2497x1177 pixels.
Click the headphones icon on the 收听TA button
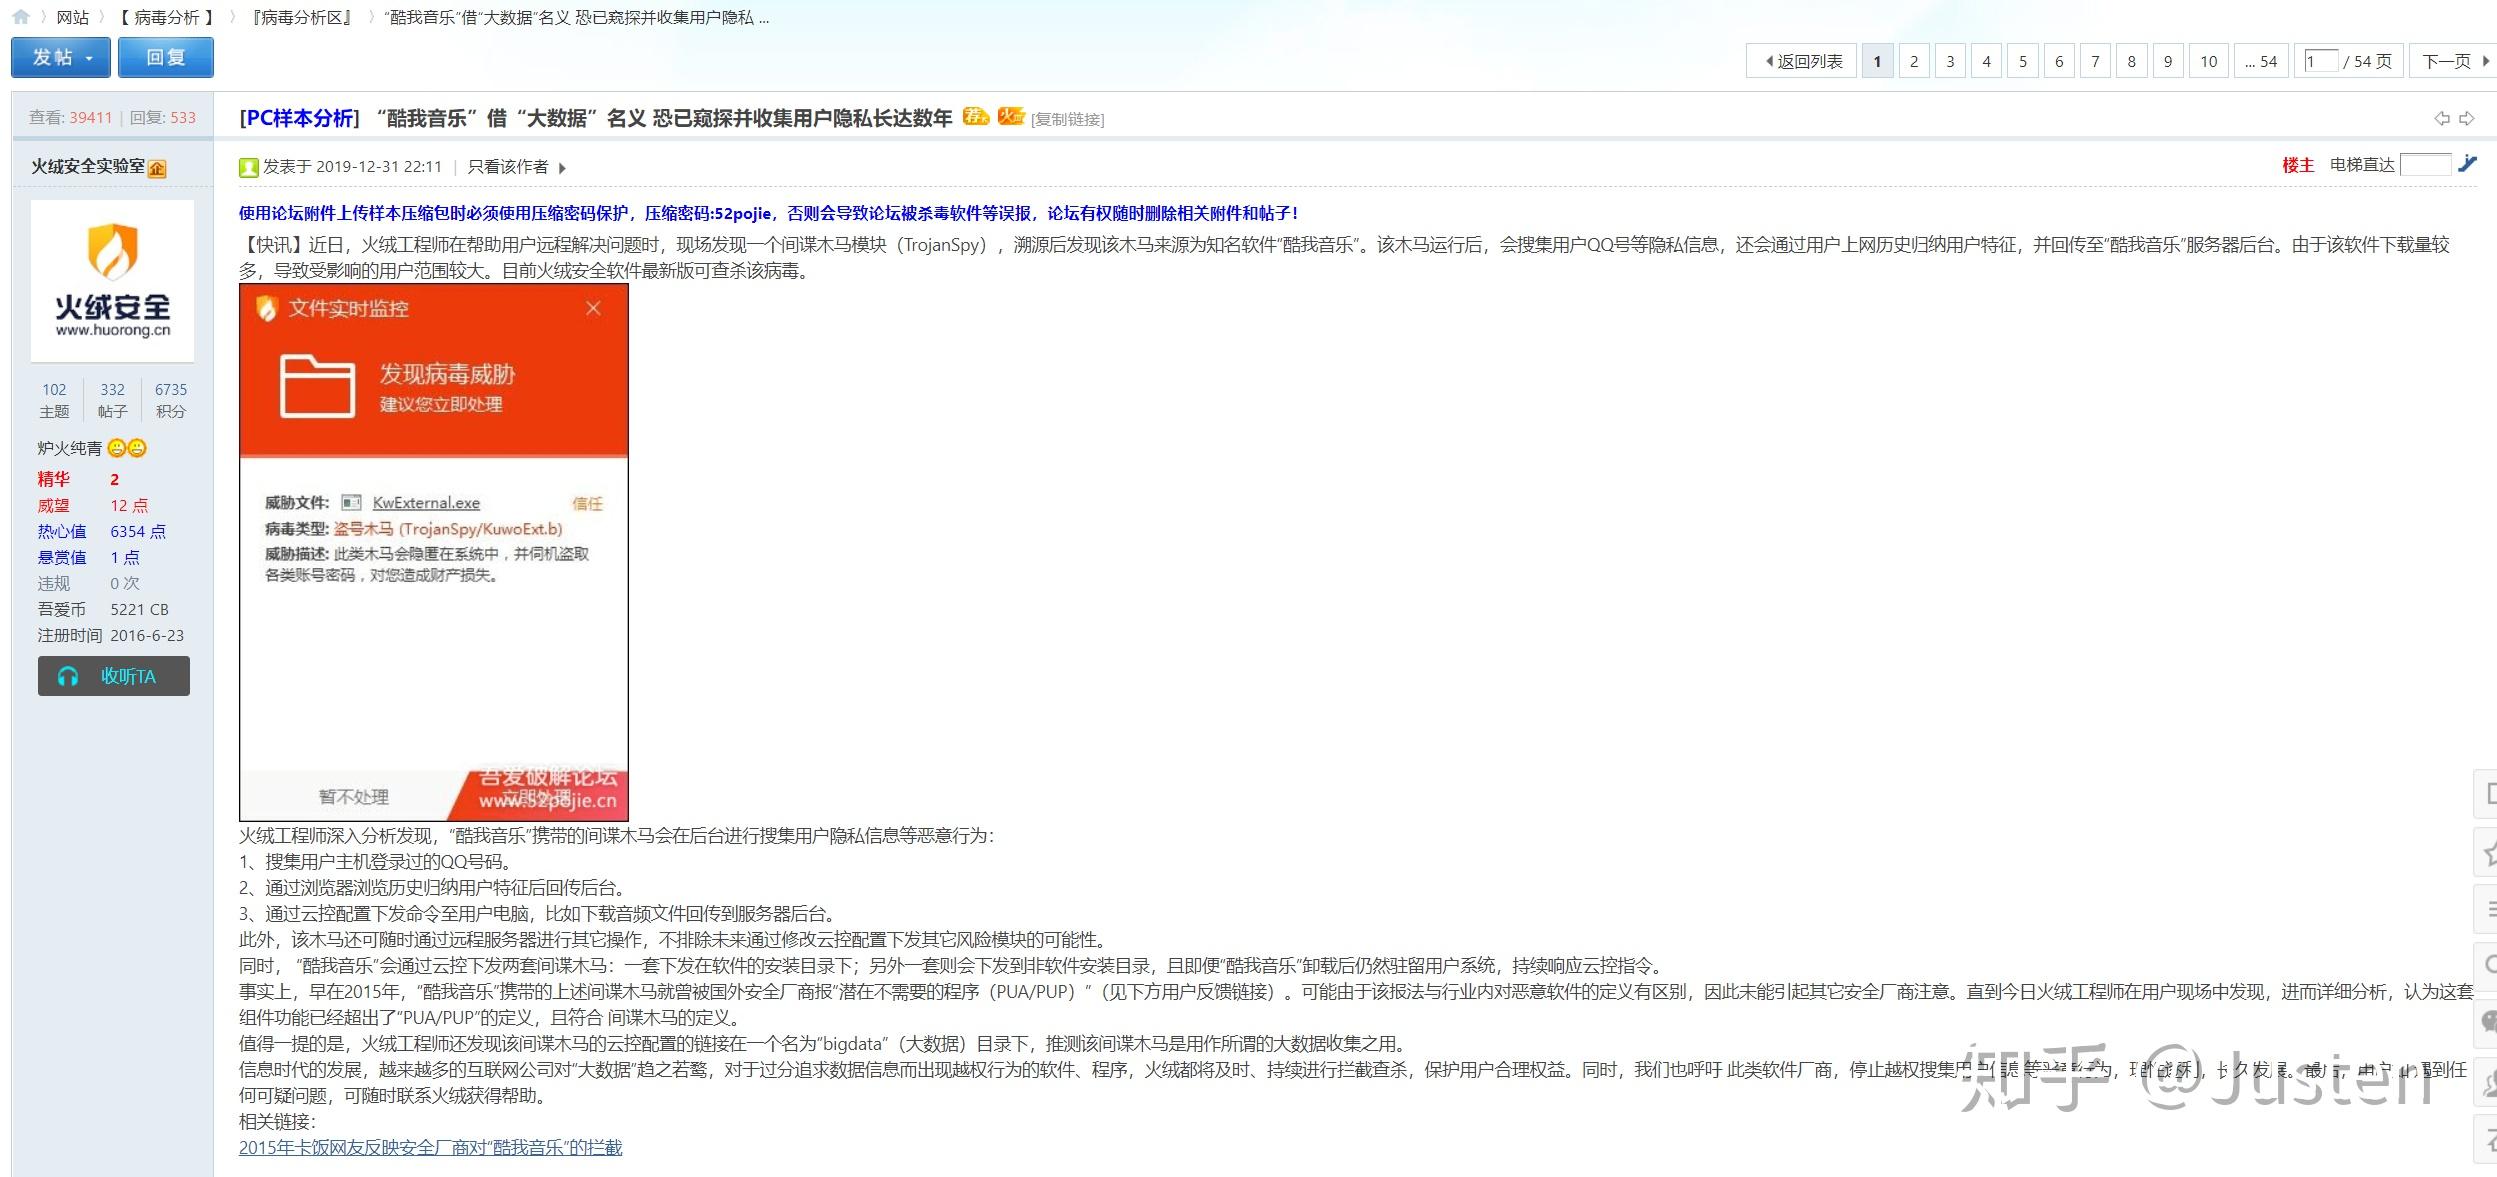[x=68, y=676]
